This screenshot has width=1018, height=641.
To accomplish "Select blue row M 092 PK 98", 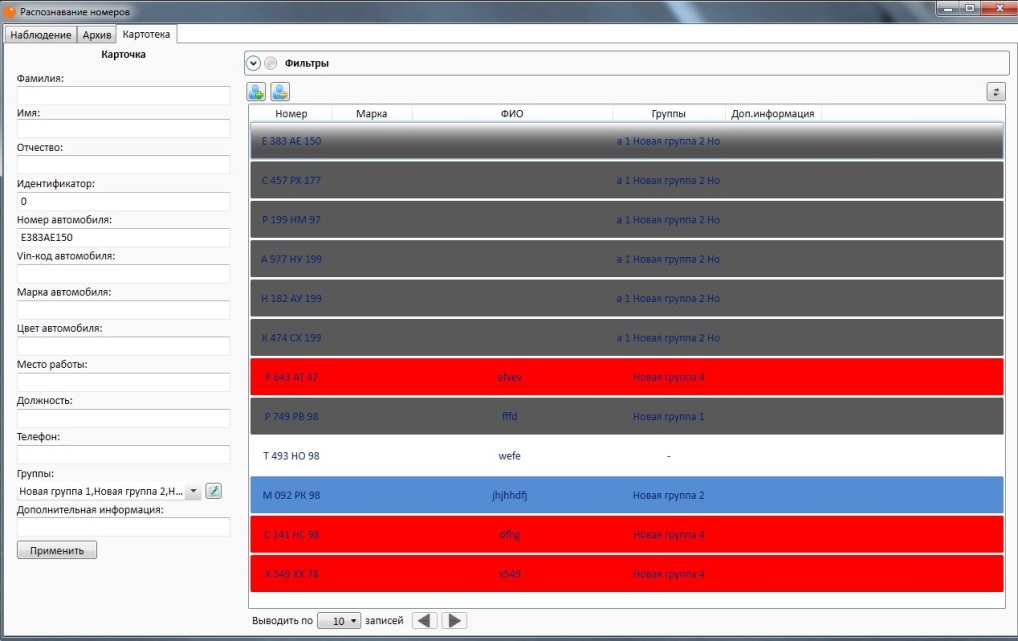I will 627,495.
